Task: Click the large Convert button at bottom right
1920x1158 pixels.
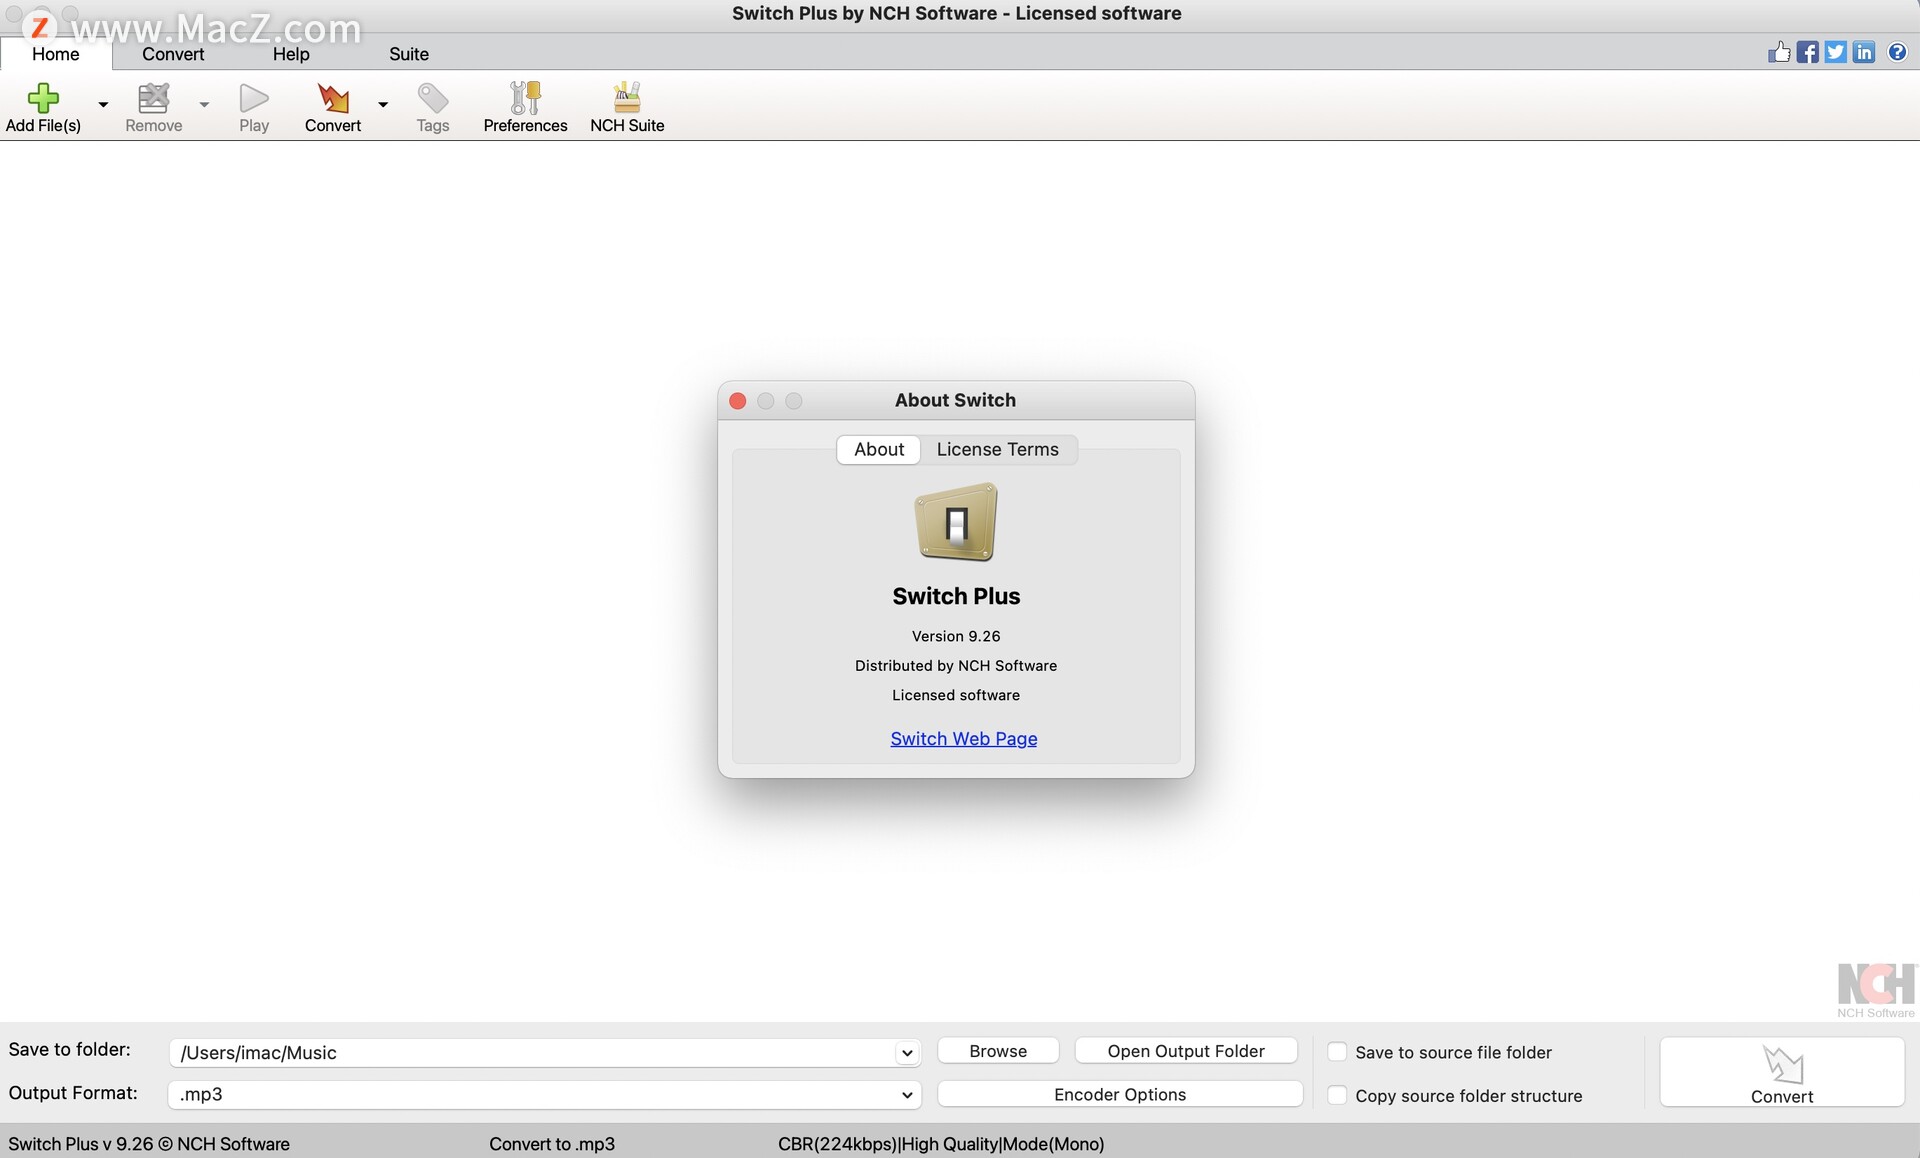Action: 1781,1072
